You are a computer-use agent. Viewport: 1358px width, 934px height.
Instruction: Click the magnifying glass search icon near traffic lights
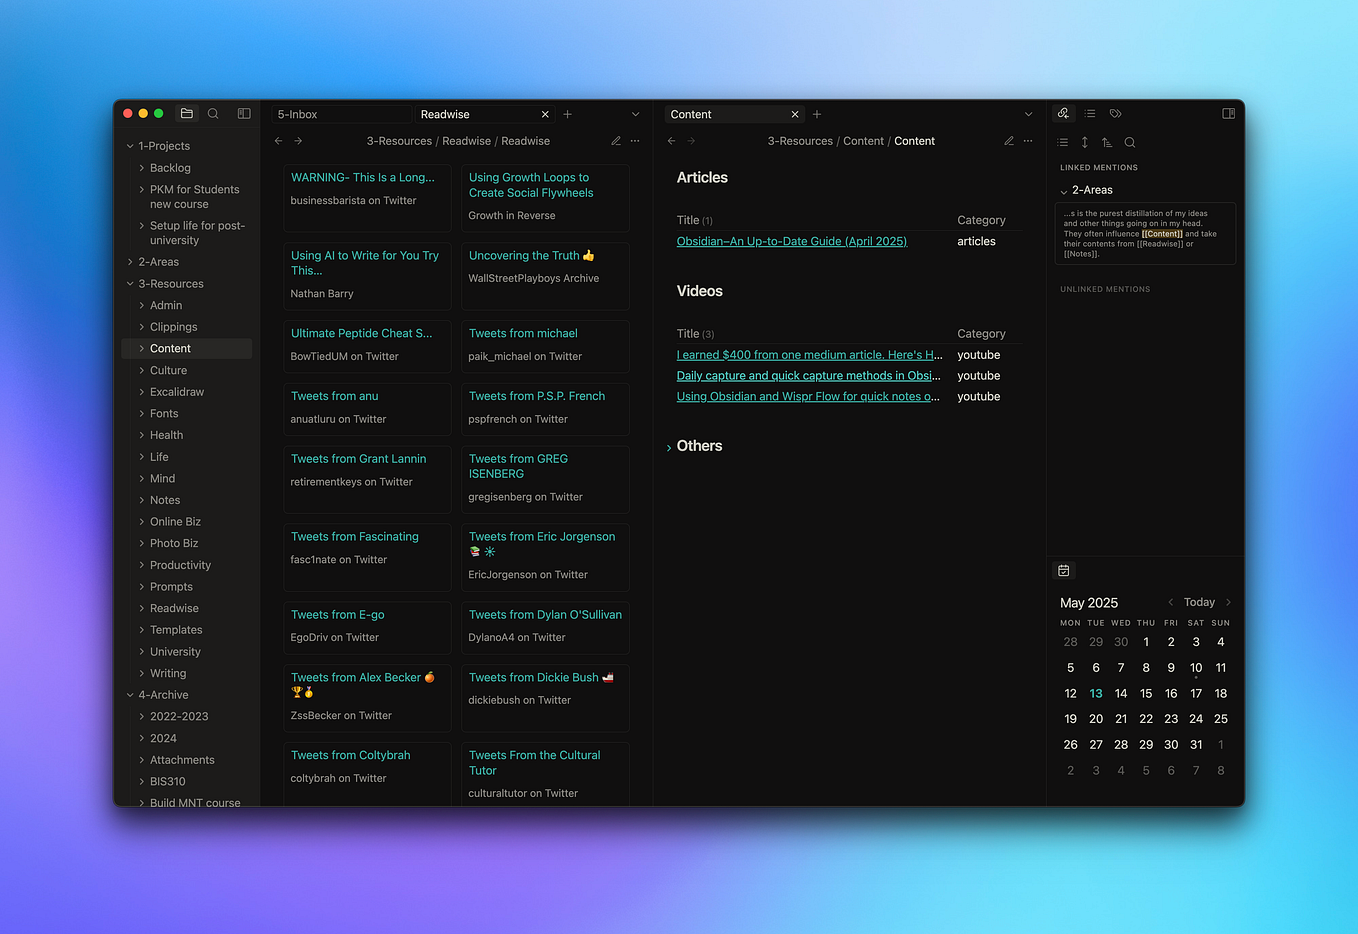[x=213, y=113]
